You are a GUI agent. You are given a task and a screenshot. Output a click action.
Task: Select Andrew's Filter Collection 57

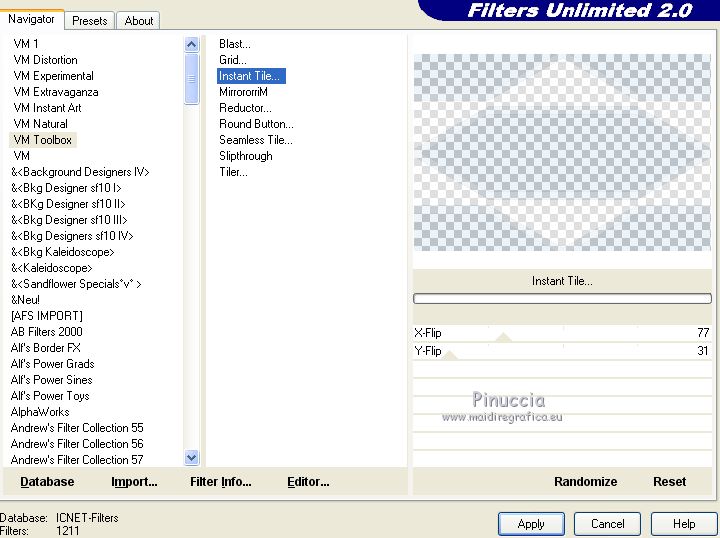point(77,460)
